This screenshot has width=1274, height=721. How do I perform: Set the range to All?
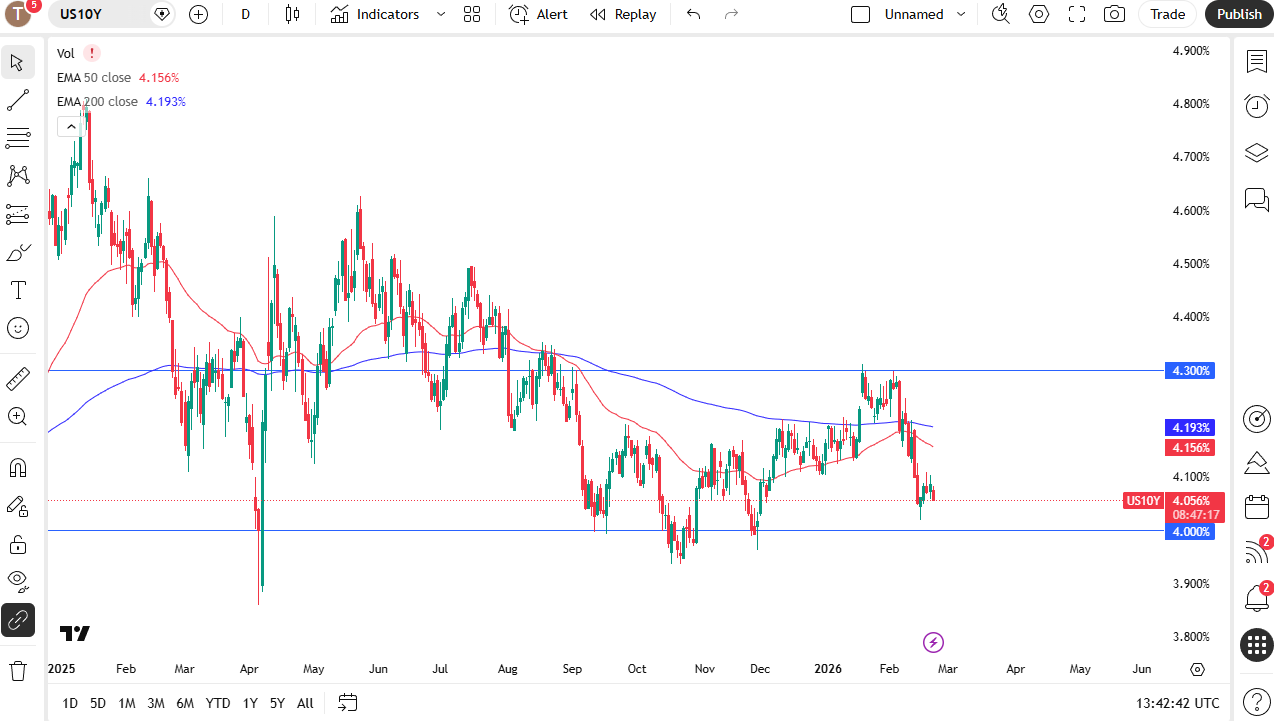305,703
